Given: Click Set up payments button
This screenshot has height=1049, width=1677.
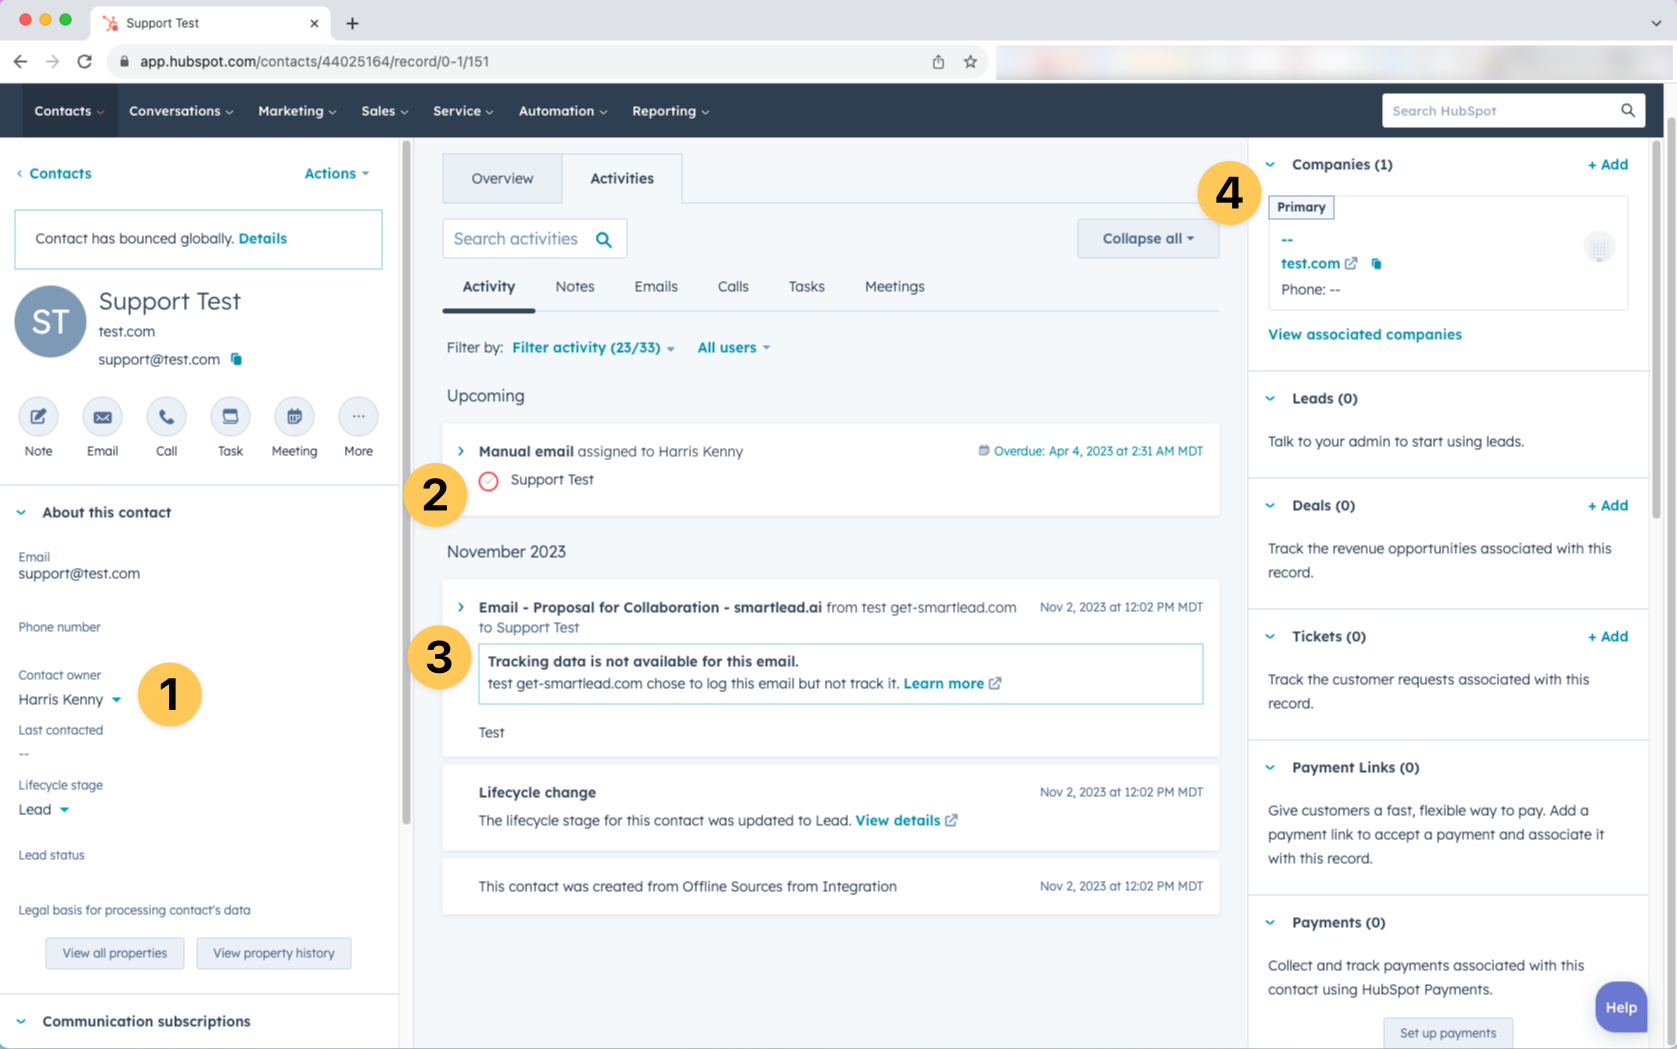Looking at the screenshot, I should (x=1448, y=1032).
